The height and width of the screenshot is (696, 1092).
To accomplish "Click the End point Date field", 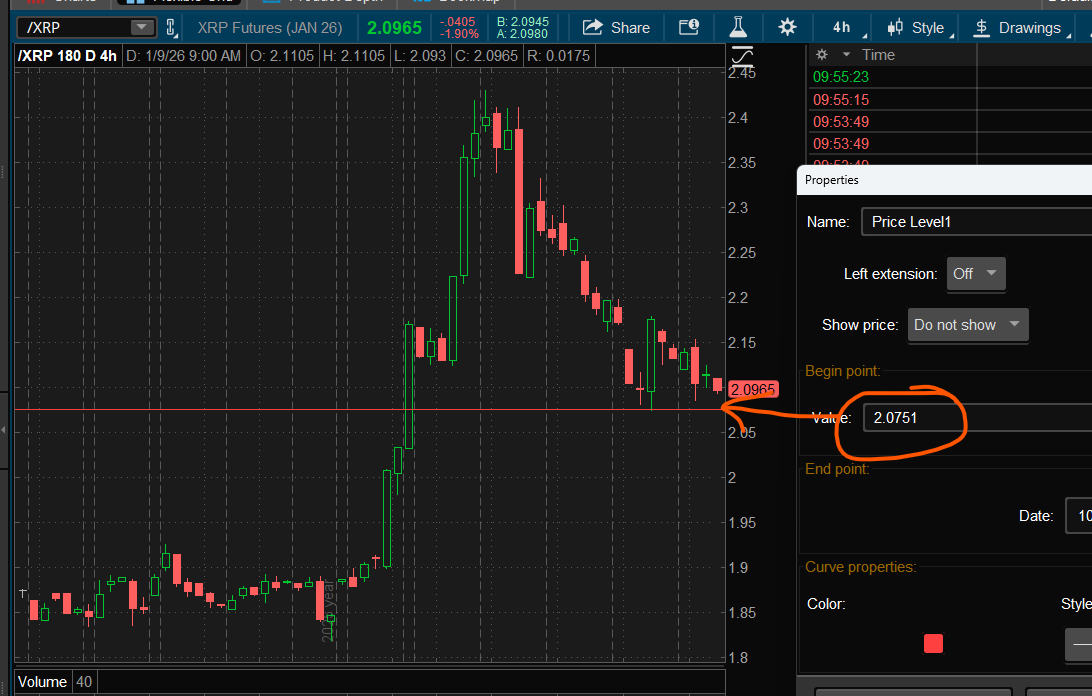I will [1079, 516].
